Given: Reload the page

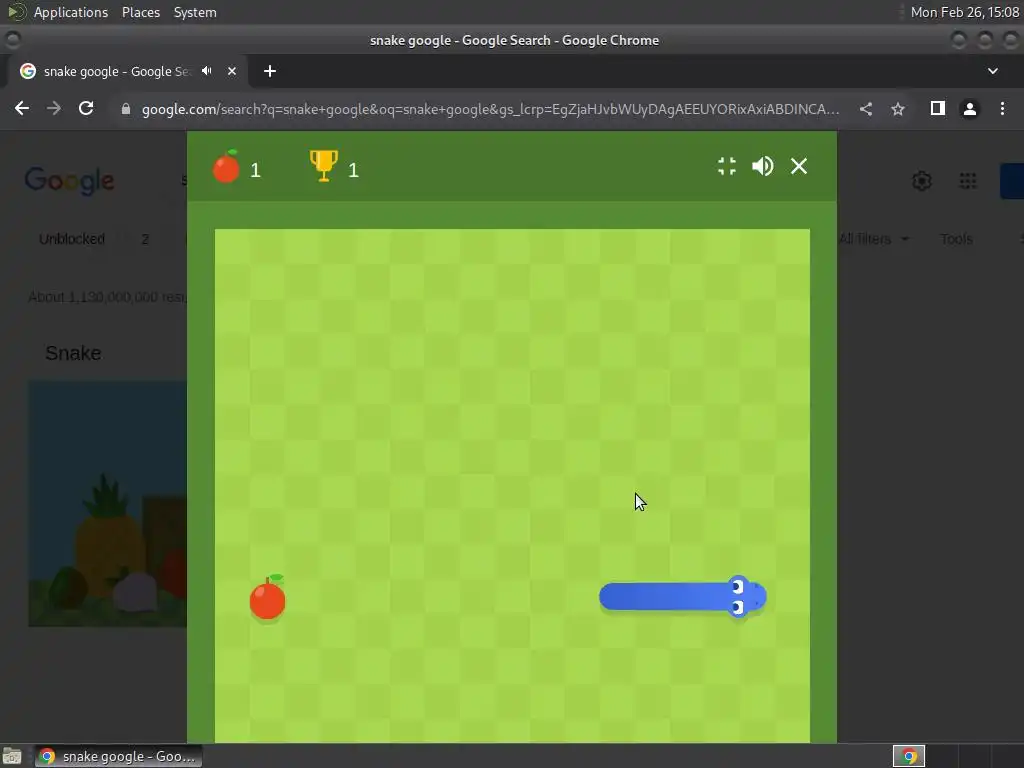Looking at the screenshot, I should (86, 108).
